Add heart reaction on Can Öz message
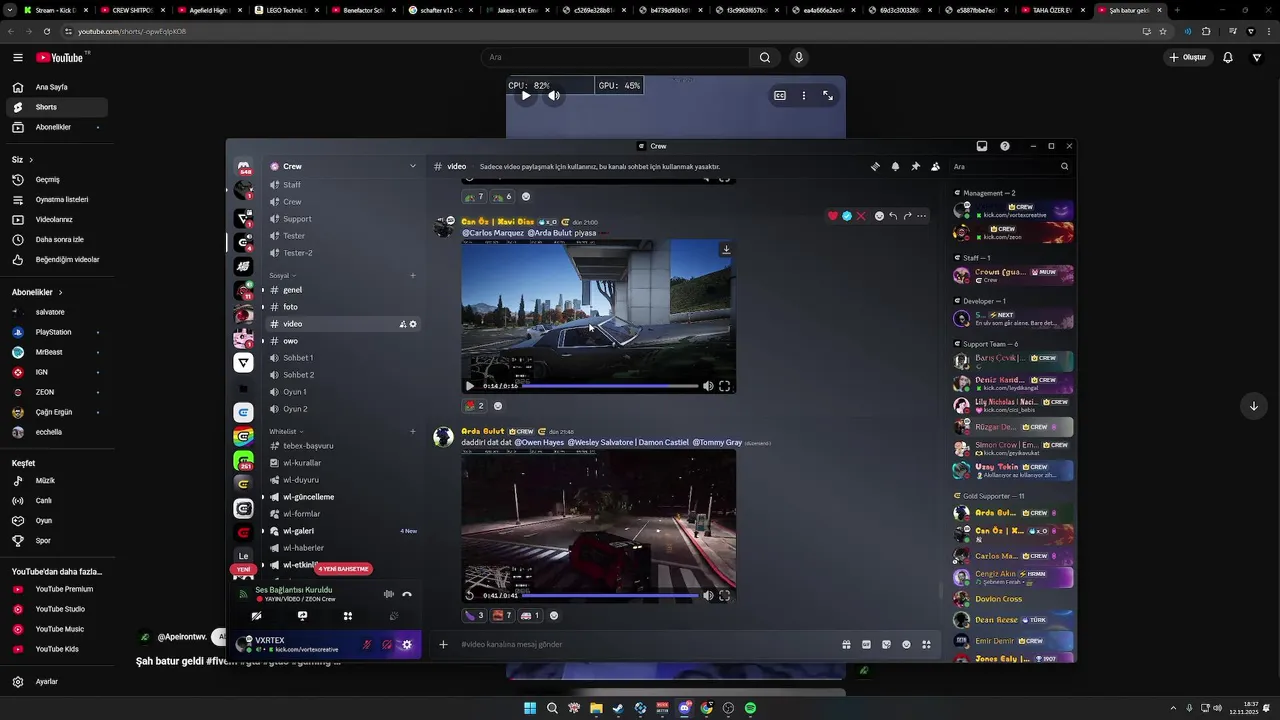This screenshot has height=720, width=1280. [x=832, y=216]
